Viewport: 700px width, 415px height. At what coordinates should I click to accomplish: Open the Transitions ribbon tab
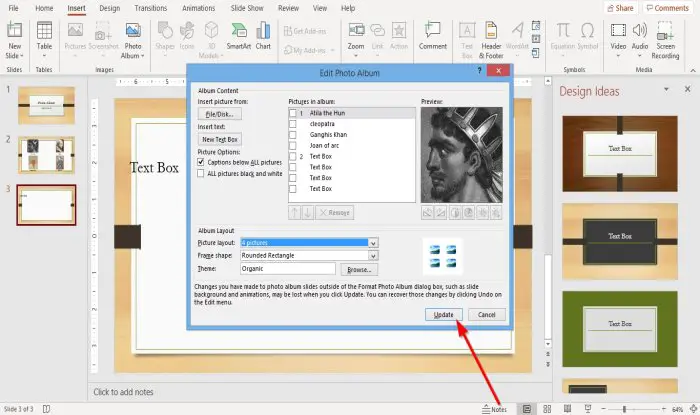[x=150, y=8]
